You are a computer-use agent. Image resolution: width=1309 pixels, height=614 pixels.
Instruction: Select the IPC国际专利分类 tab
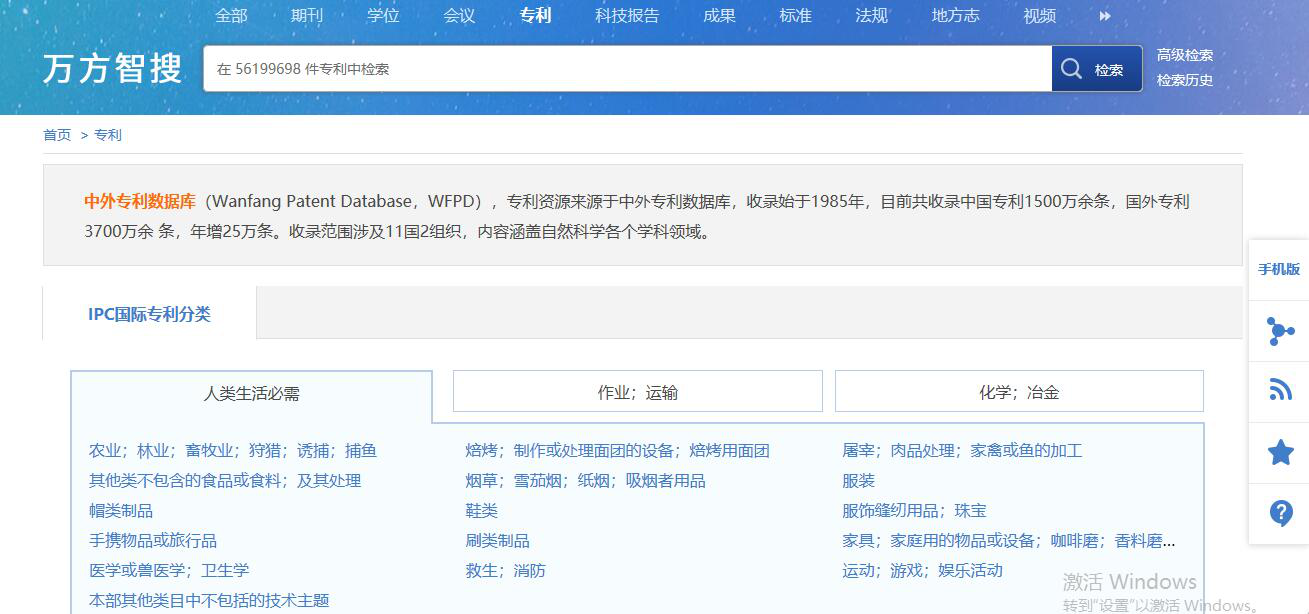click(149, 314)
